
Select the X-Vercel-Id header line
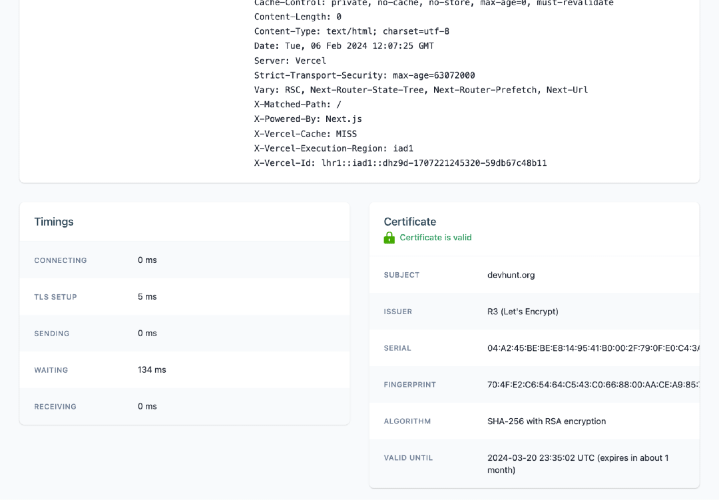click(x=400, y=163)
